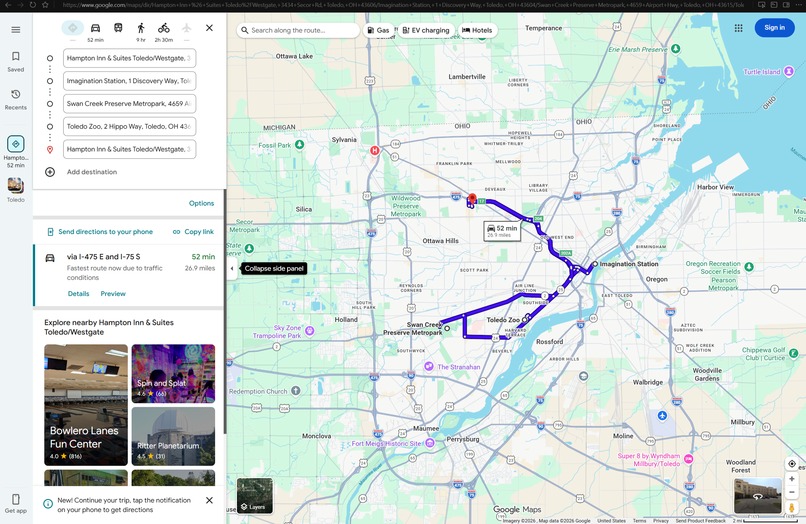
Task: Search Hotels along route
Action: point(477,30)
